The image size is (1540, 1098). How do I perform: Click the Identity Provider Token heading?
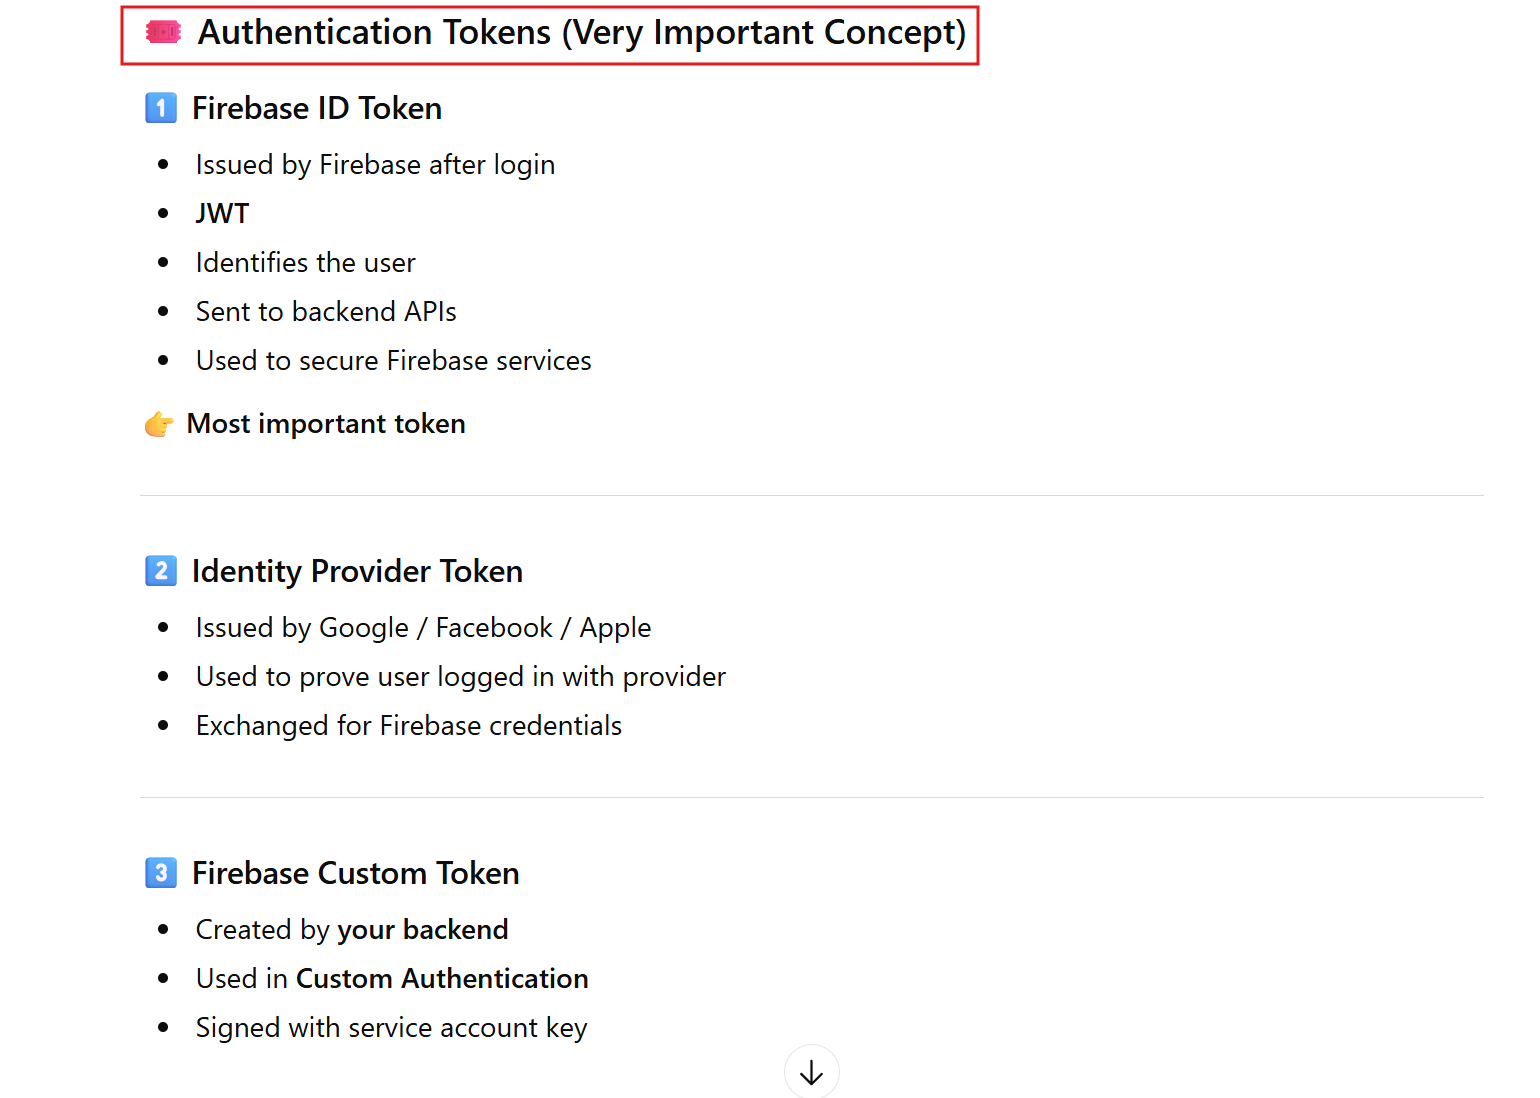[357, 571]
